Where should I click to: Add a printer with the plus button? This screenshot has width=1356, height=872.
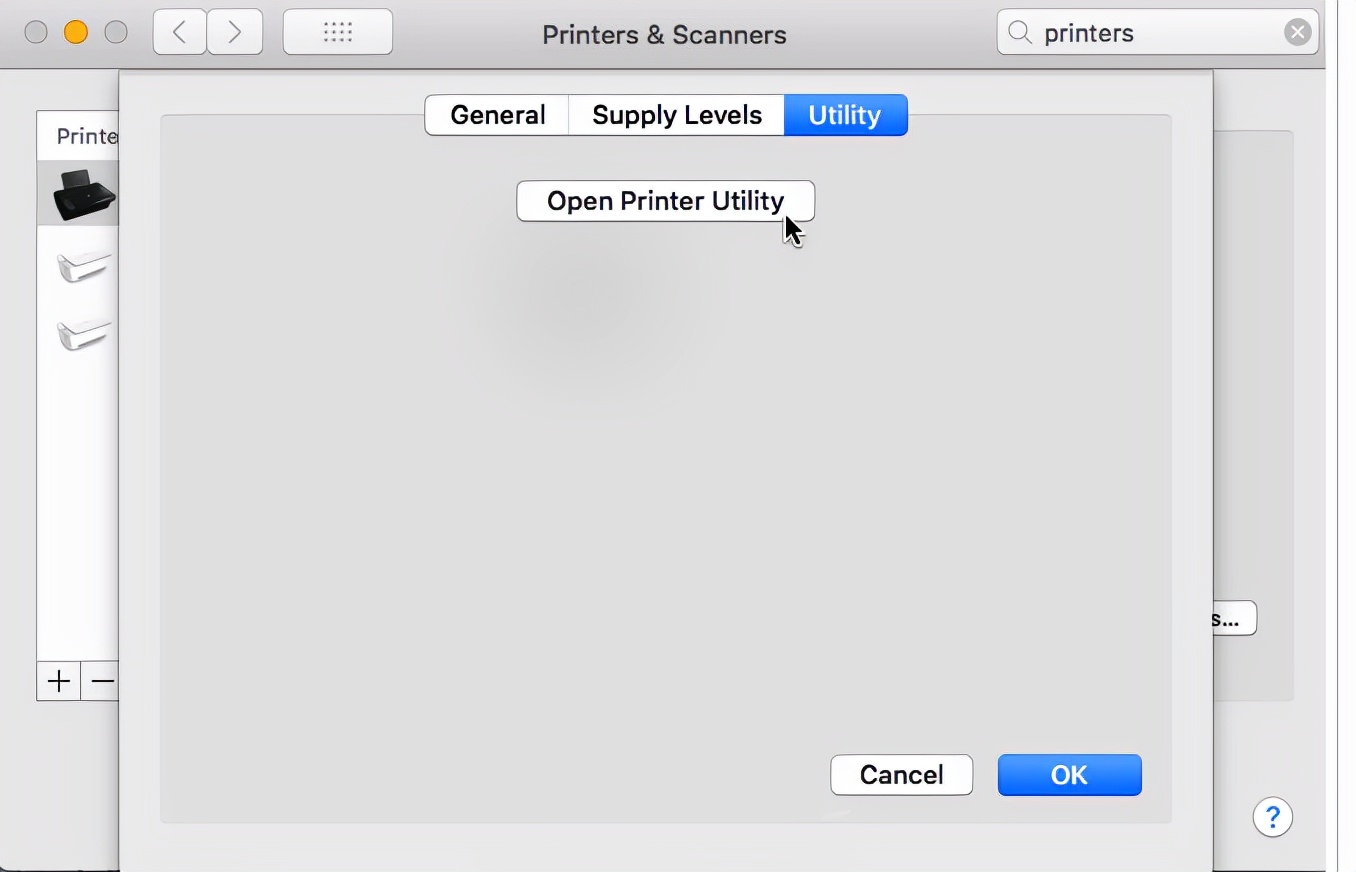[59, 681]
